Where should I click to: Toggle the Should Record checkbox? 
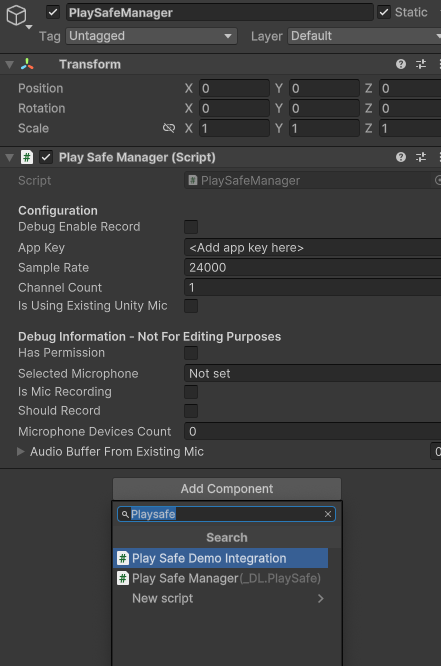tap(191, 411)
